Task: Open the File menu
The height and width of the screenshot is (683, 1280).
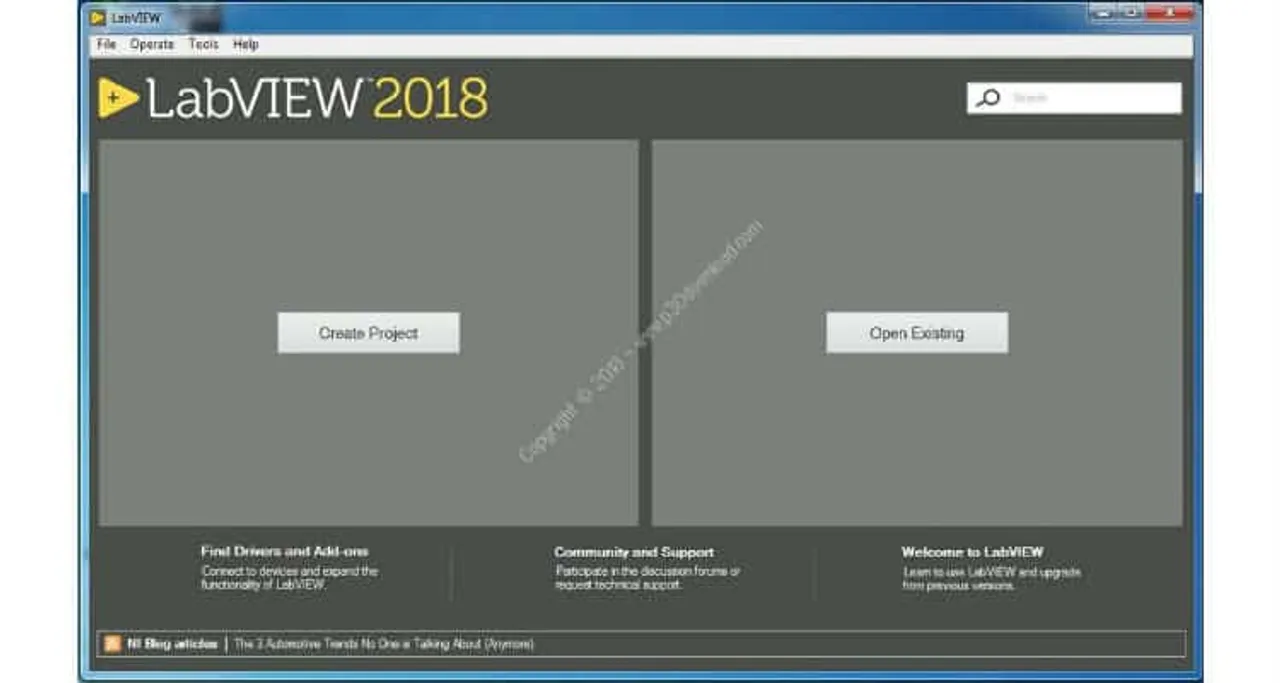Action: pyautogui.click(x=107, y=44)
